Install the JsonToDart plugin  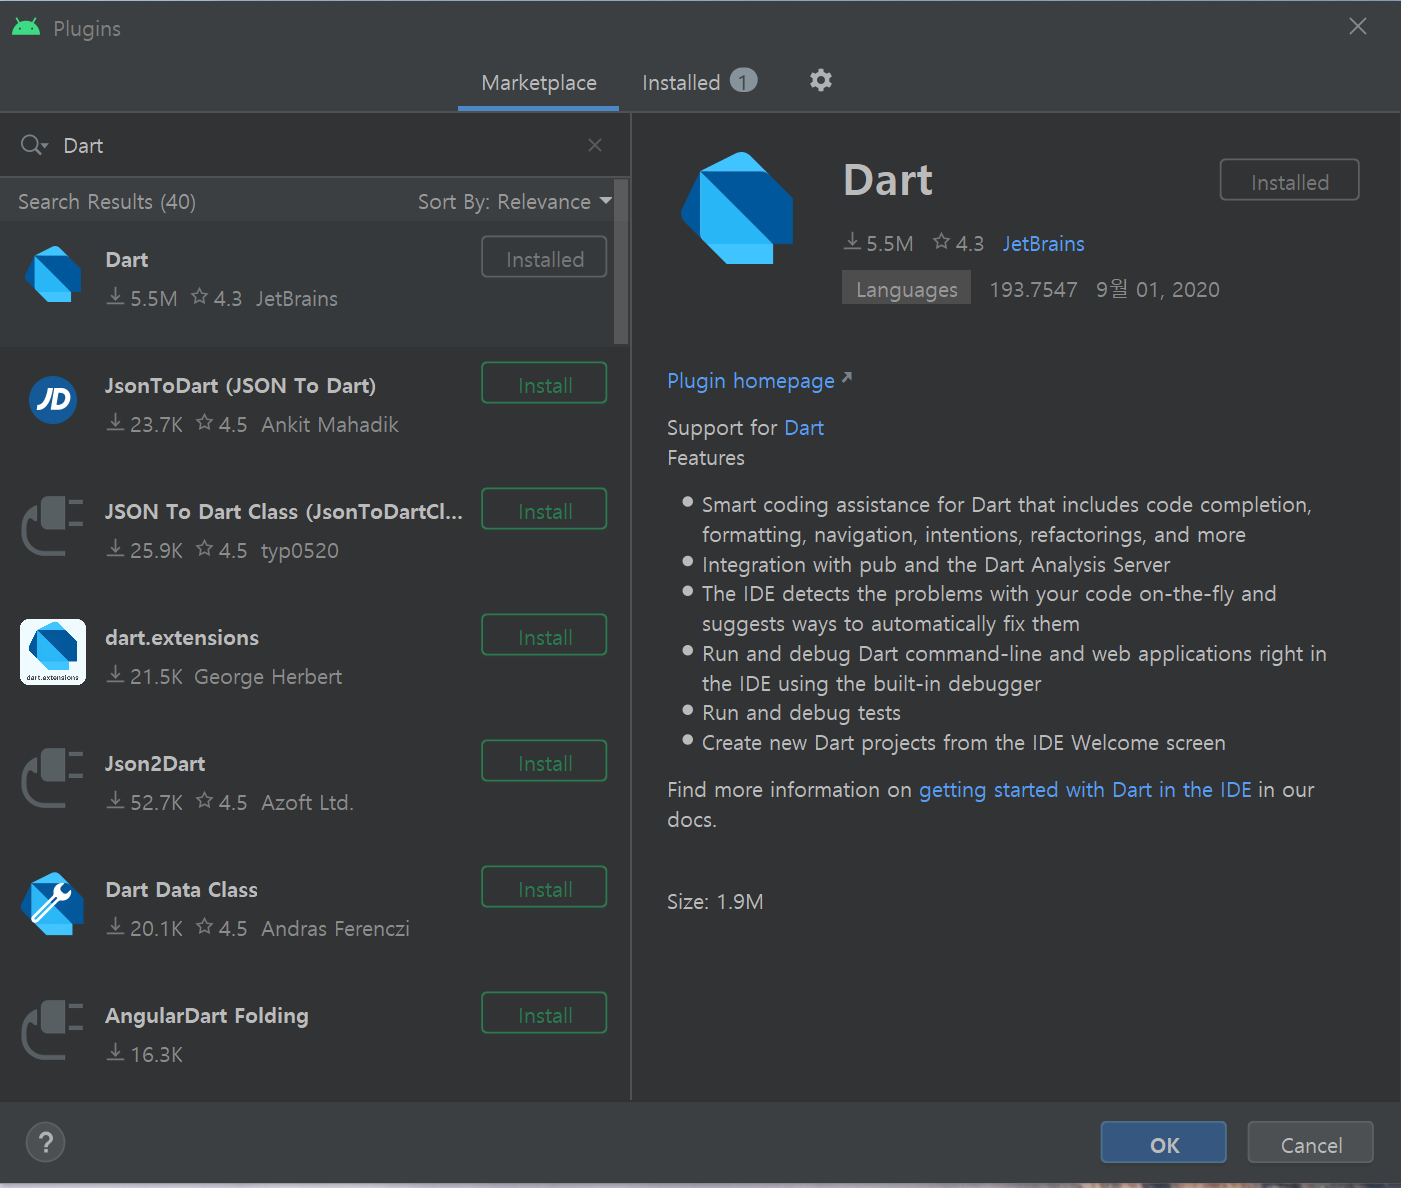(544, 383)
